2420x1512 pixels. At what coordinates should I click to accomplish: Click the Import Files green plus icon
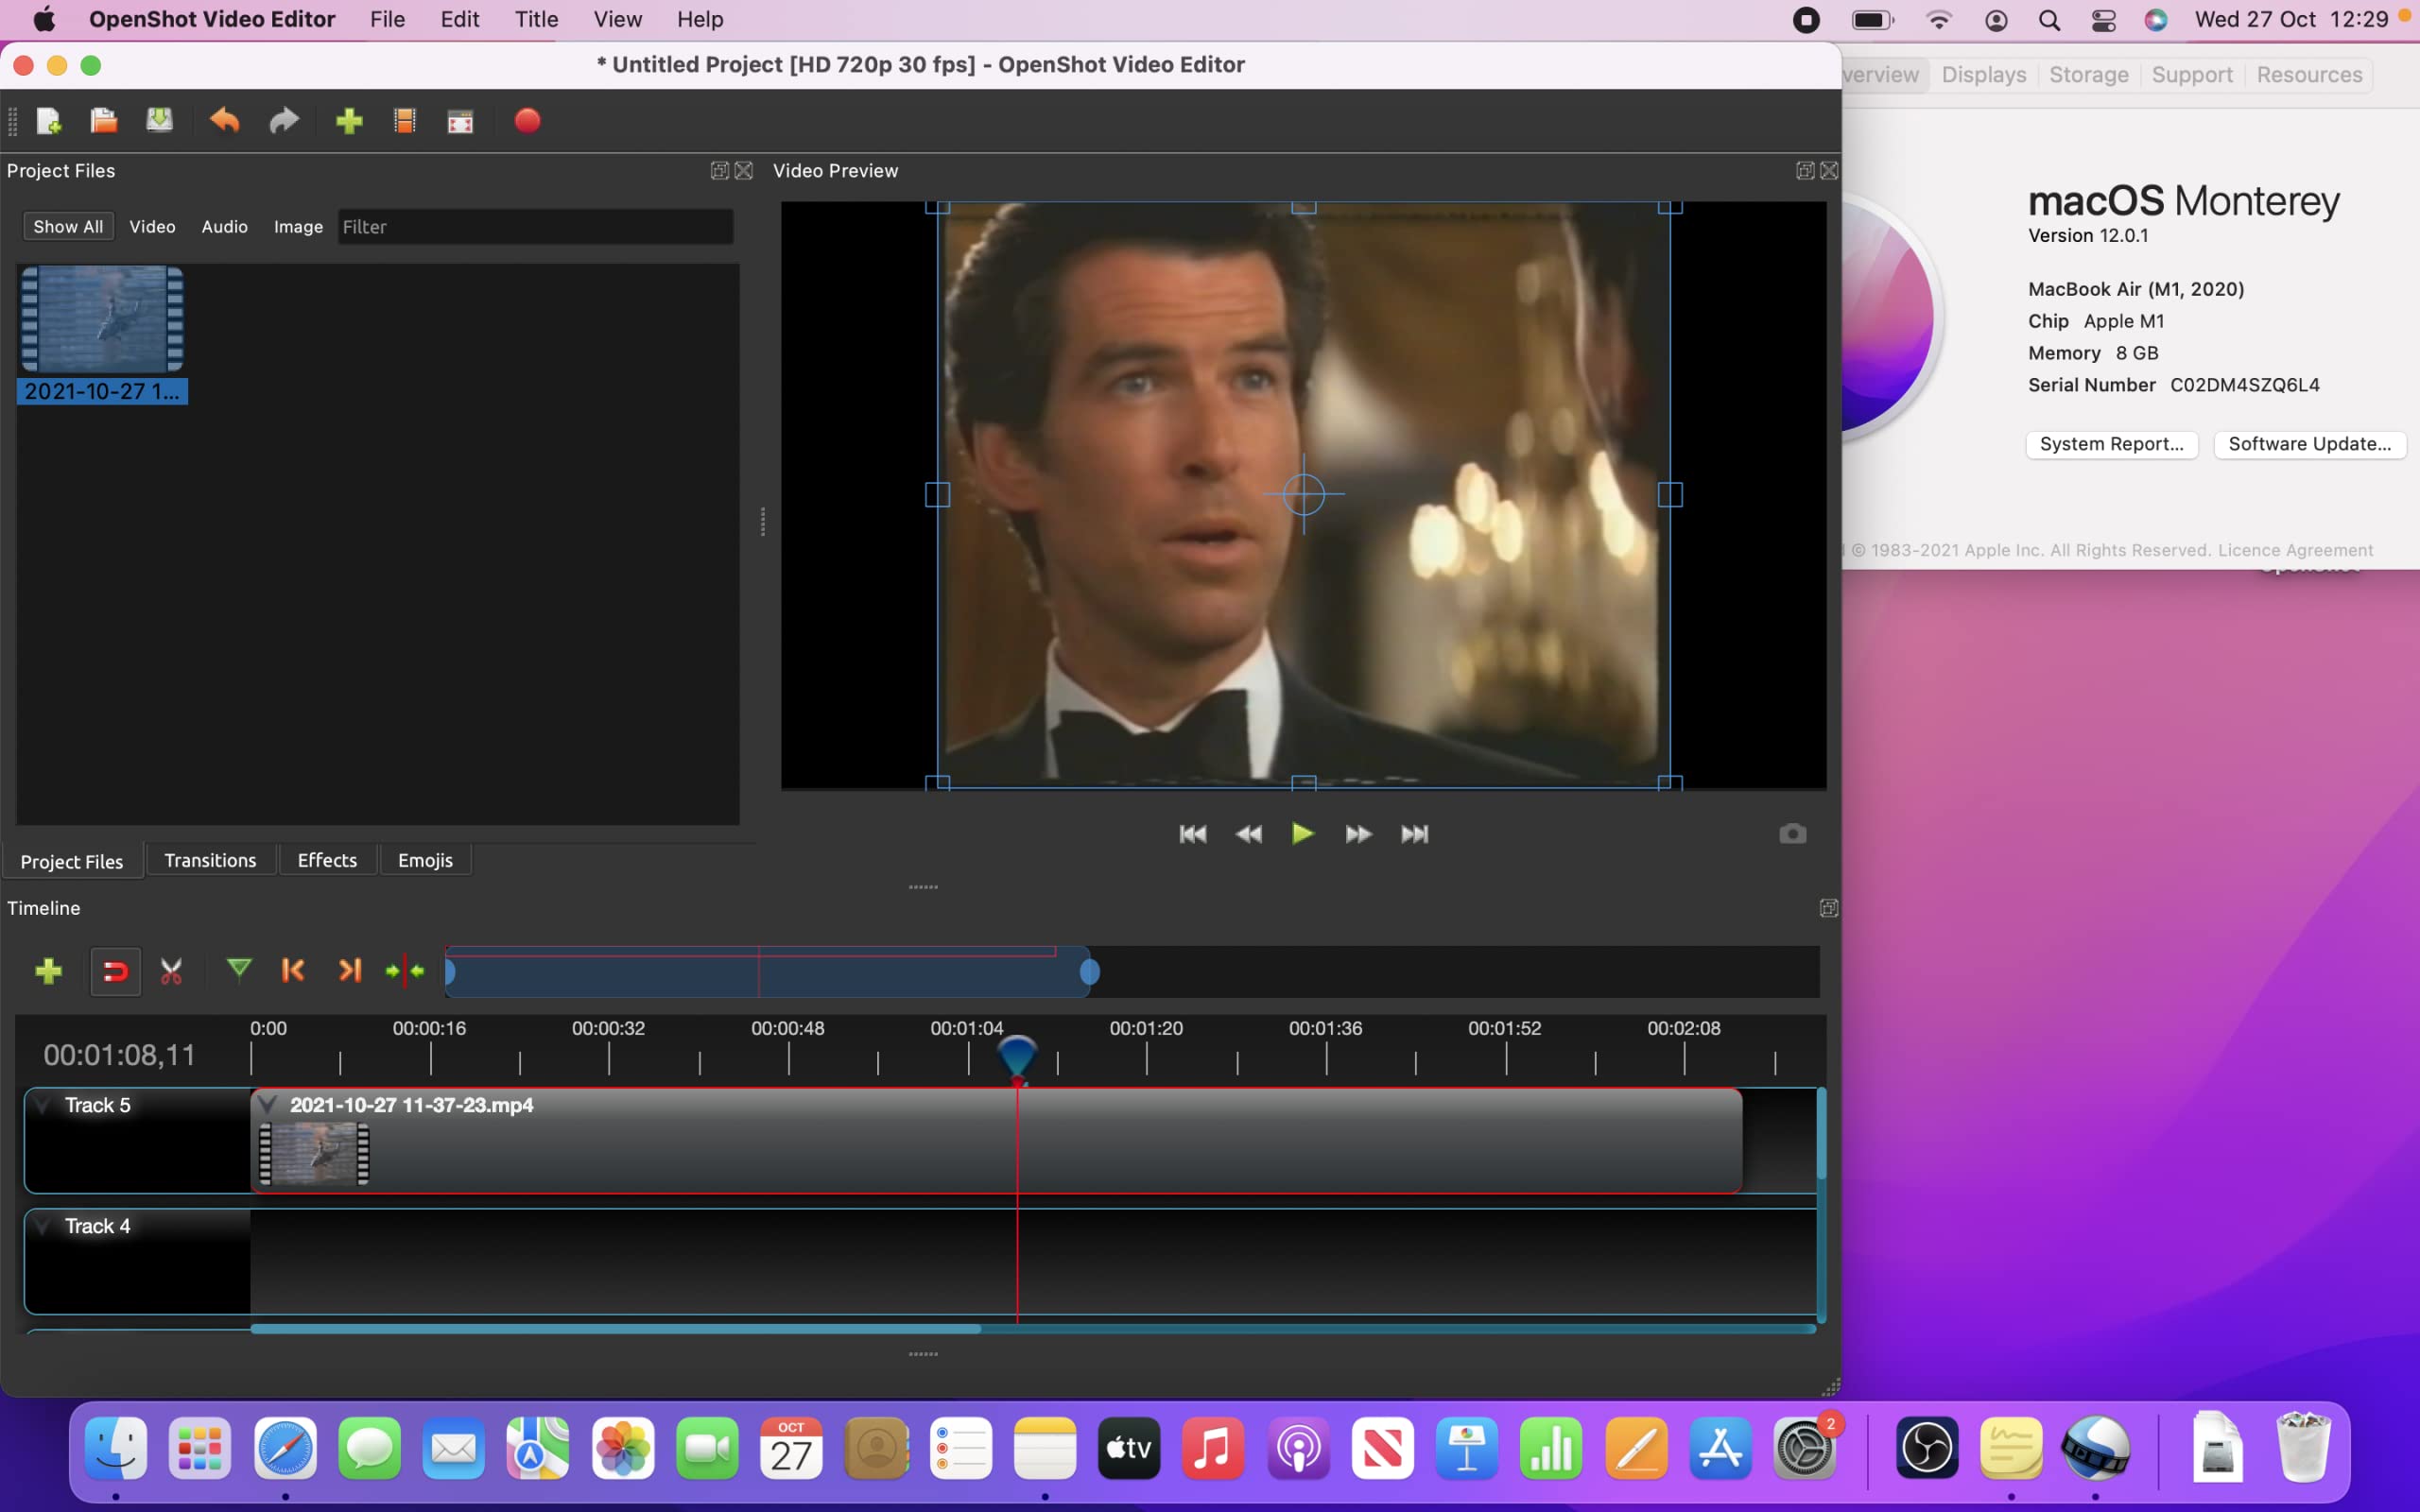tap(349, 121)
